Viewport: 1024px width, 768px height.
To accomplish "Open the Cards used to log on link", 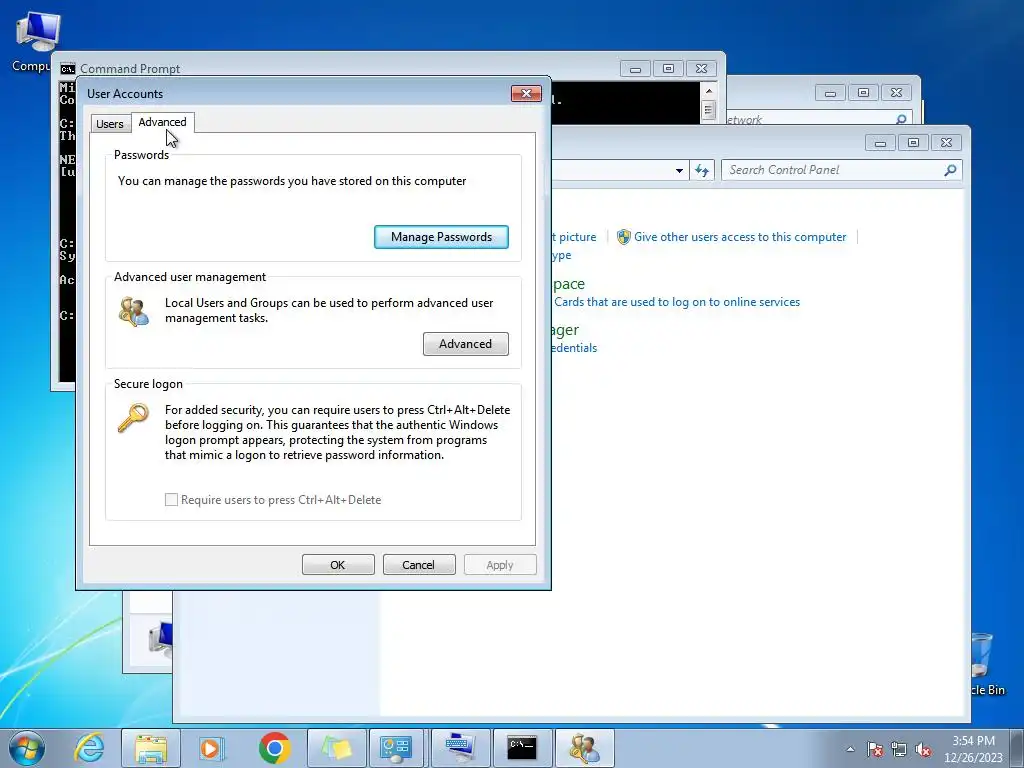I will coord(677,302).
